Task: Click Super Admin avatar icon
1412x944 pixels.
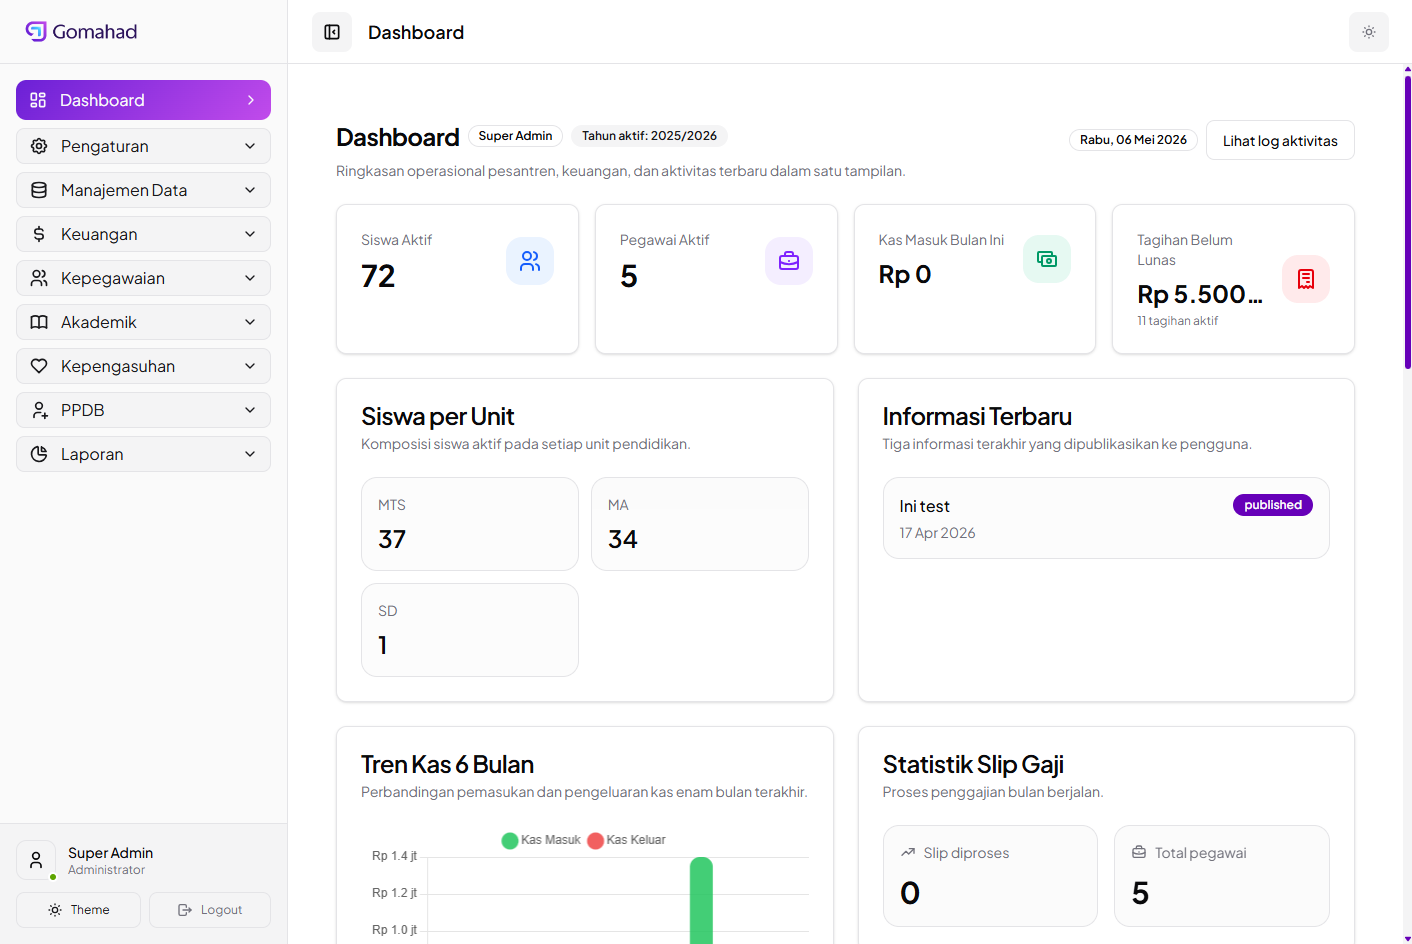Action: click(x=36, y=860)
